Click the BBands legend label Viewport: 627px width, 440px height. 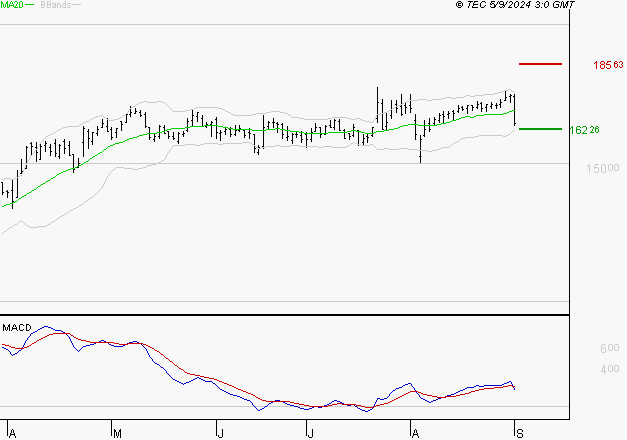pos(56,5)
